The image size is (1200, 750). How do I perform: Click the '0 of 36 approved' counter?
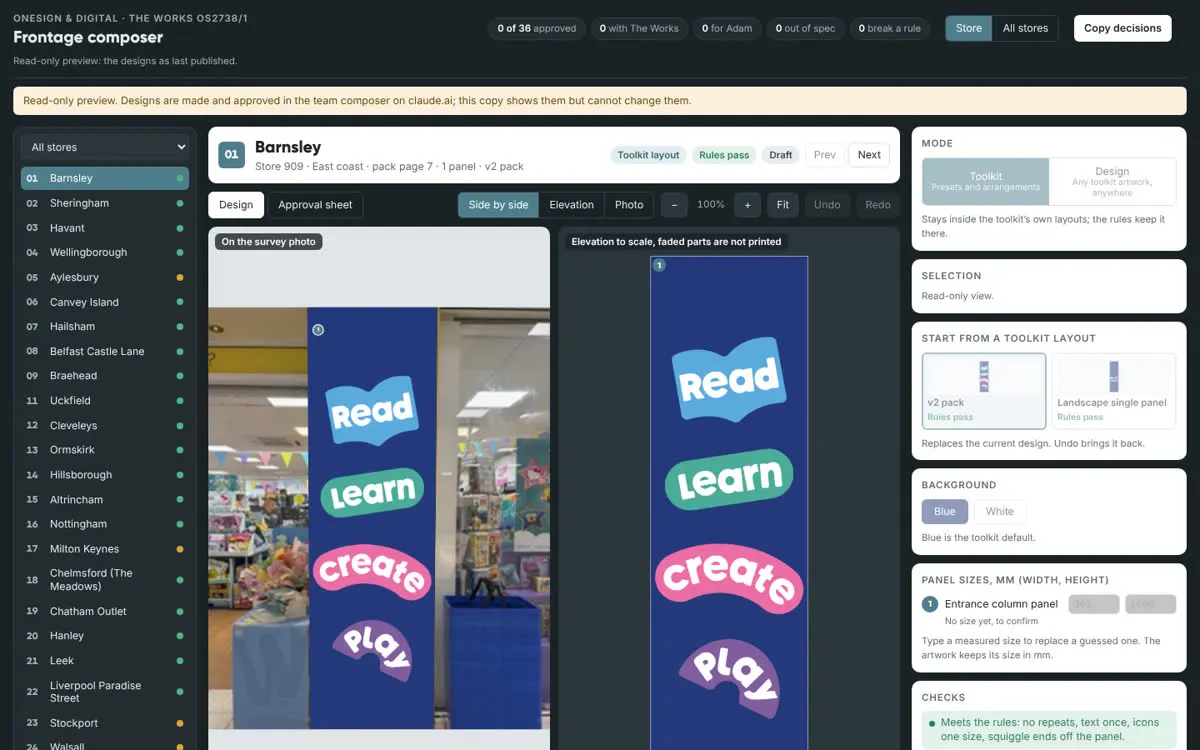[x=537, y=28]
